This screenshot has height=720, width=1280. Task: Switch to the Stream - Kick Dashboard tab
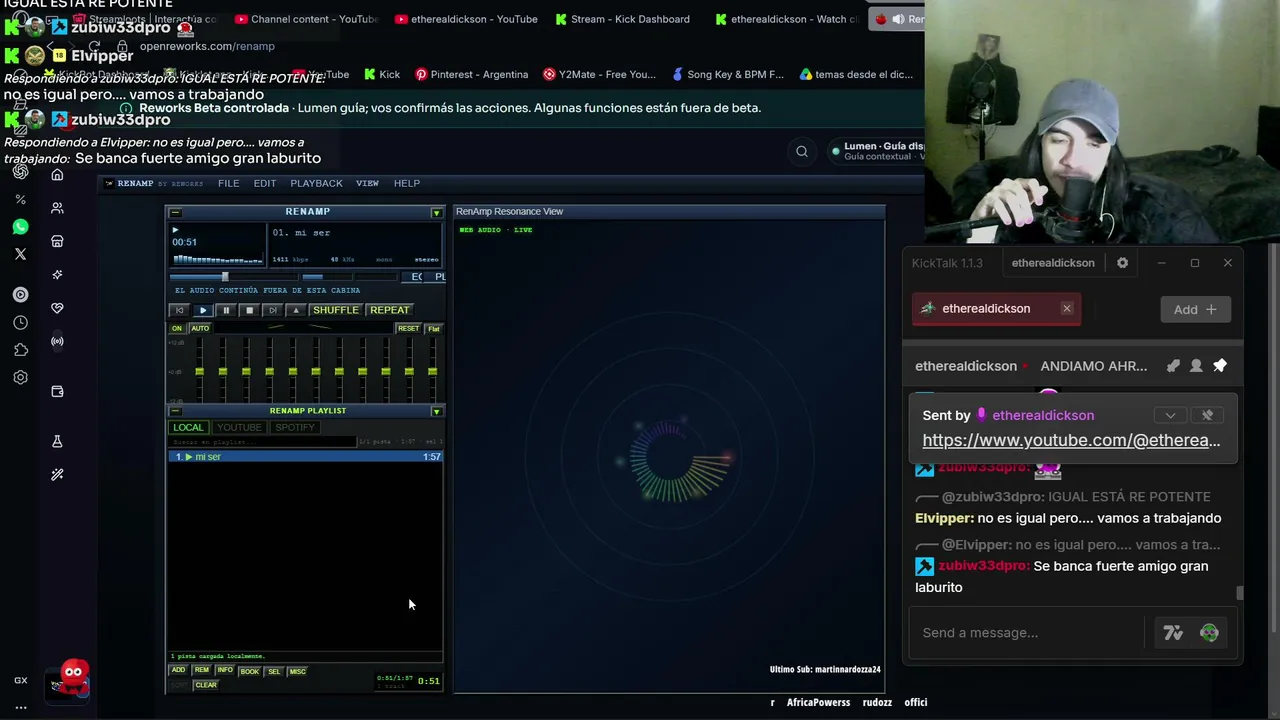622,19
